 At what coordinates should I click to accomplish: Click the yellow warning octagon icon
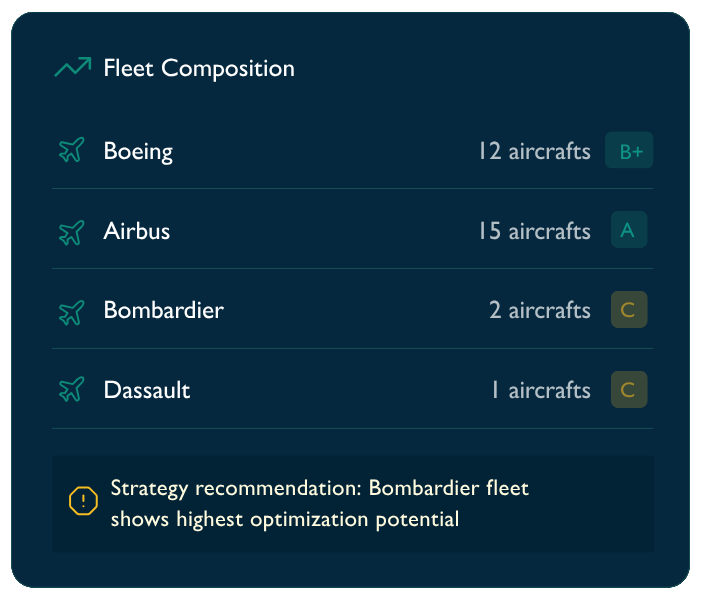84,501
